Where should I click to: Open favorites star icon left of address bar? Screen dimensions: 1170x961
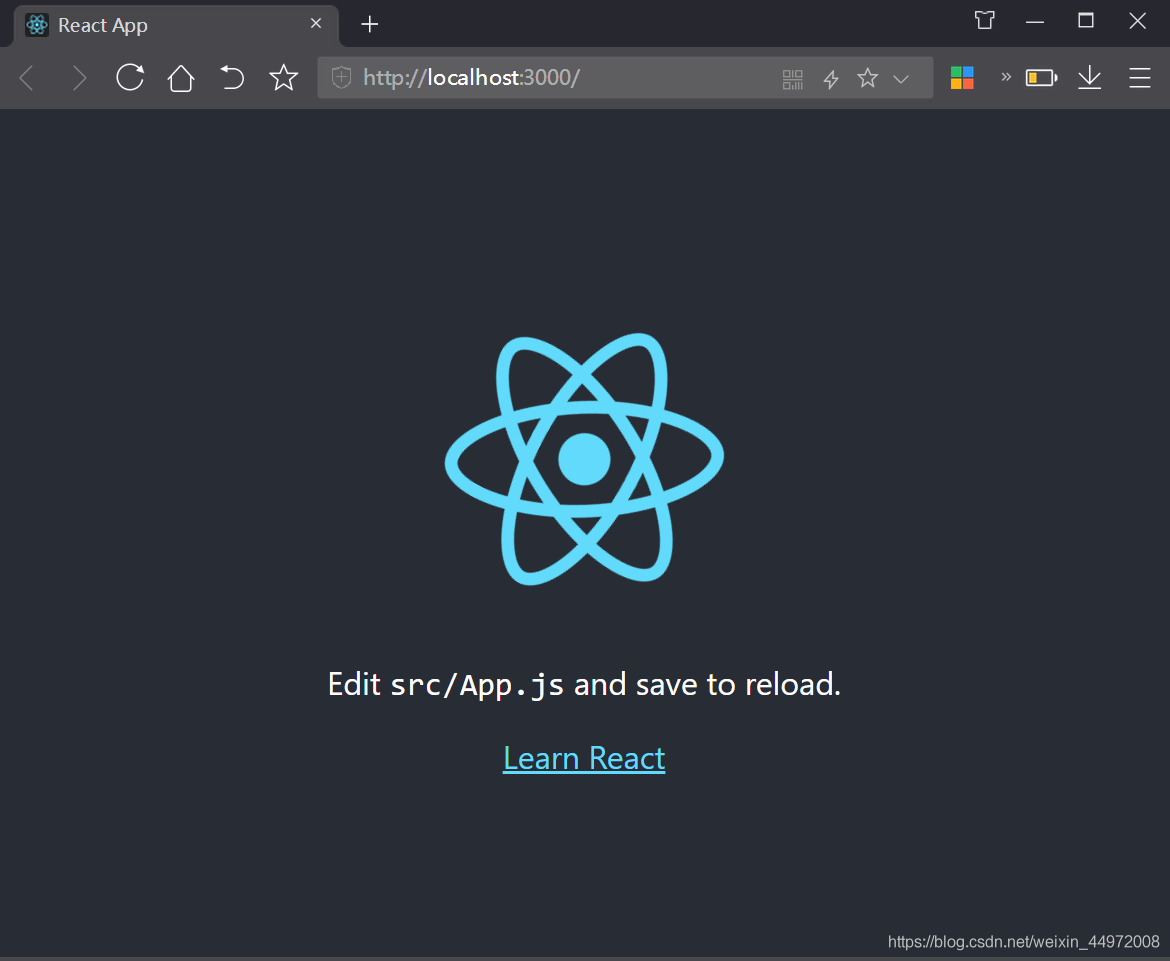click(284, 77)
